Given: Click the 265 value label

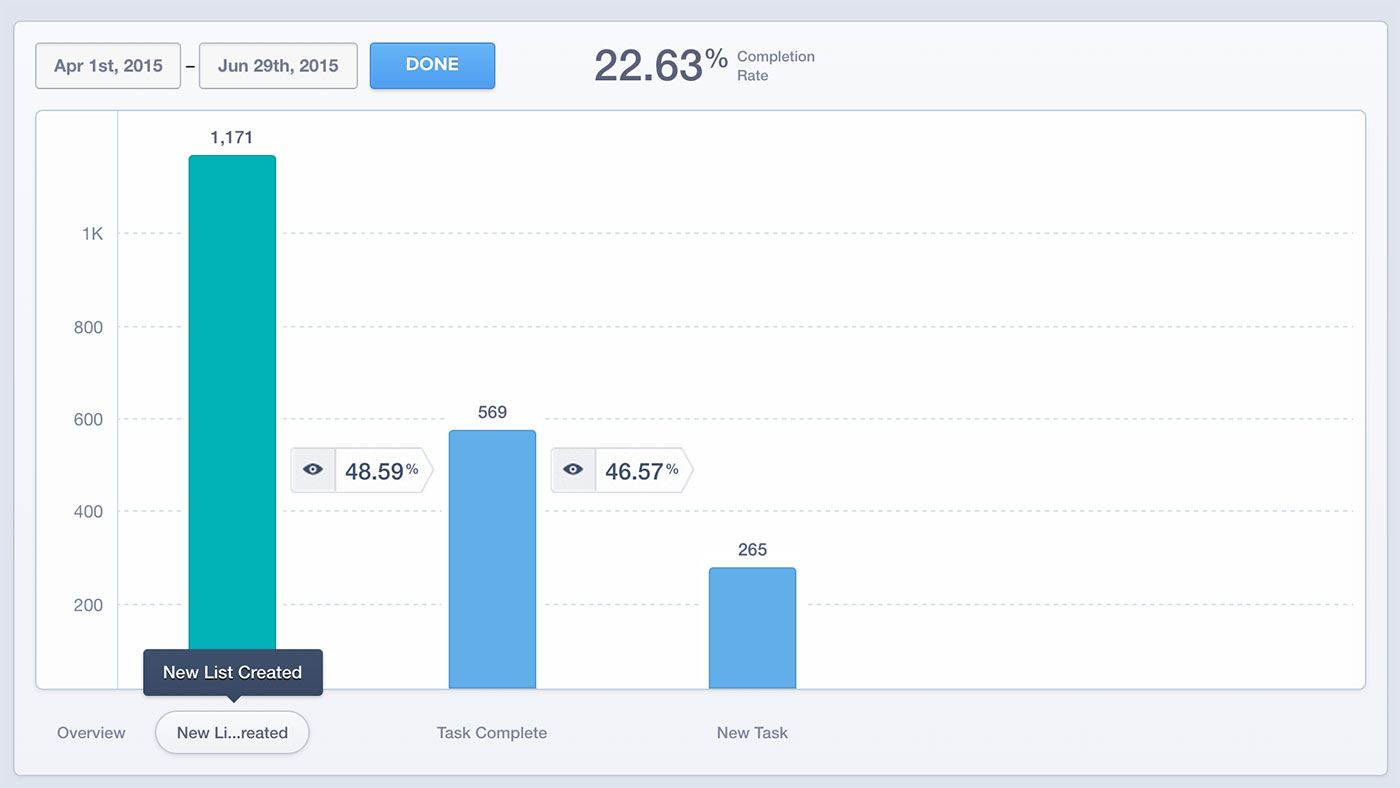Looking at the screenshot, I should [752, 550].
